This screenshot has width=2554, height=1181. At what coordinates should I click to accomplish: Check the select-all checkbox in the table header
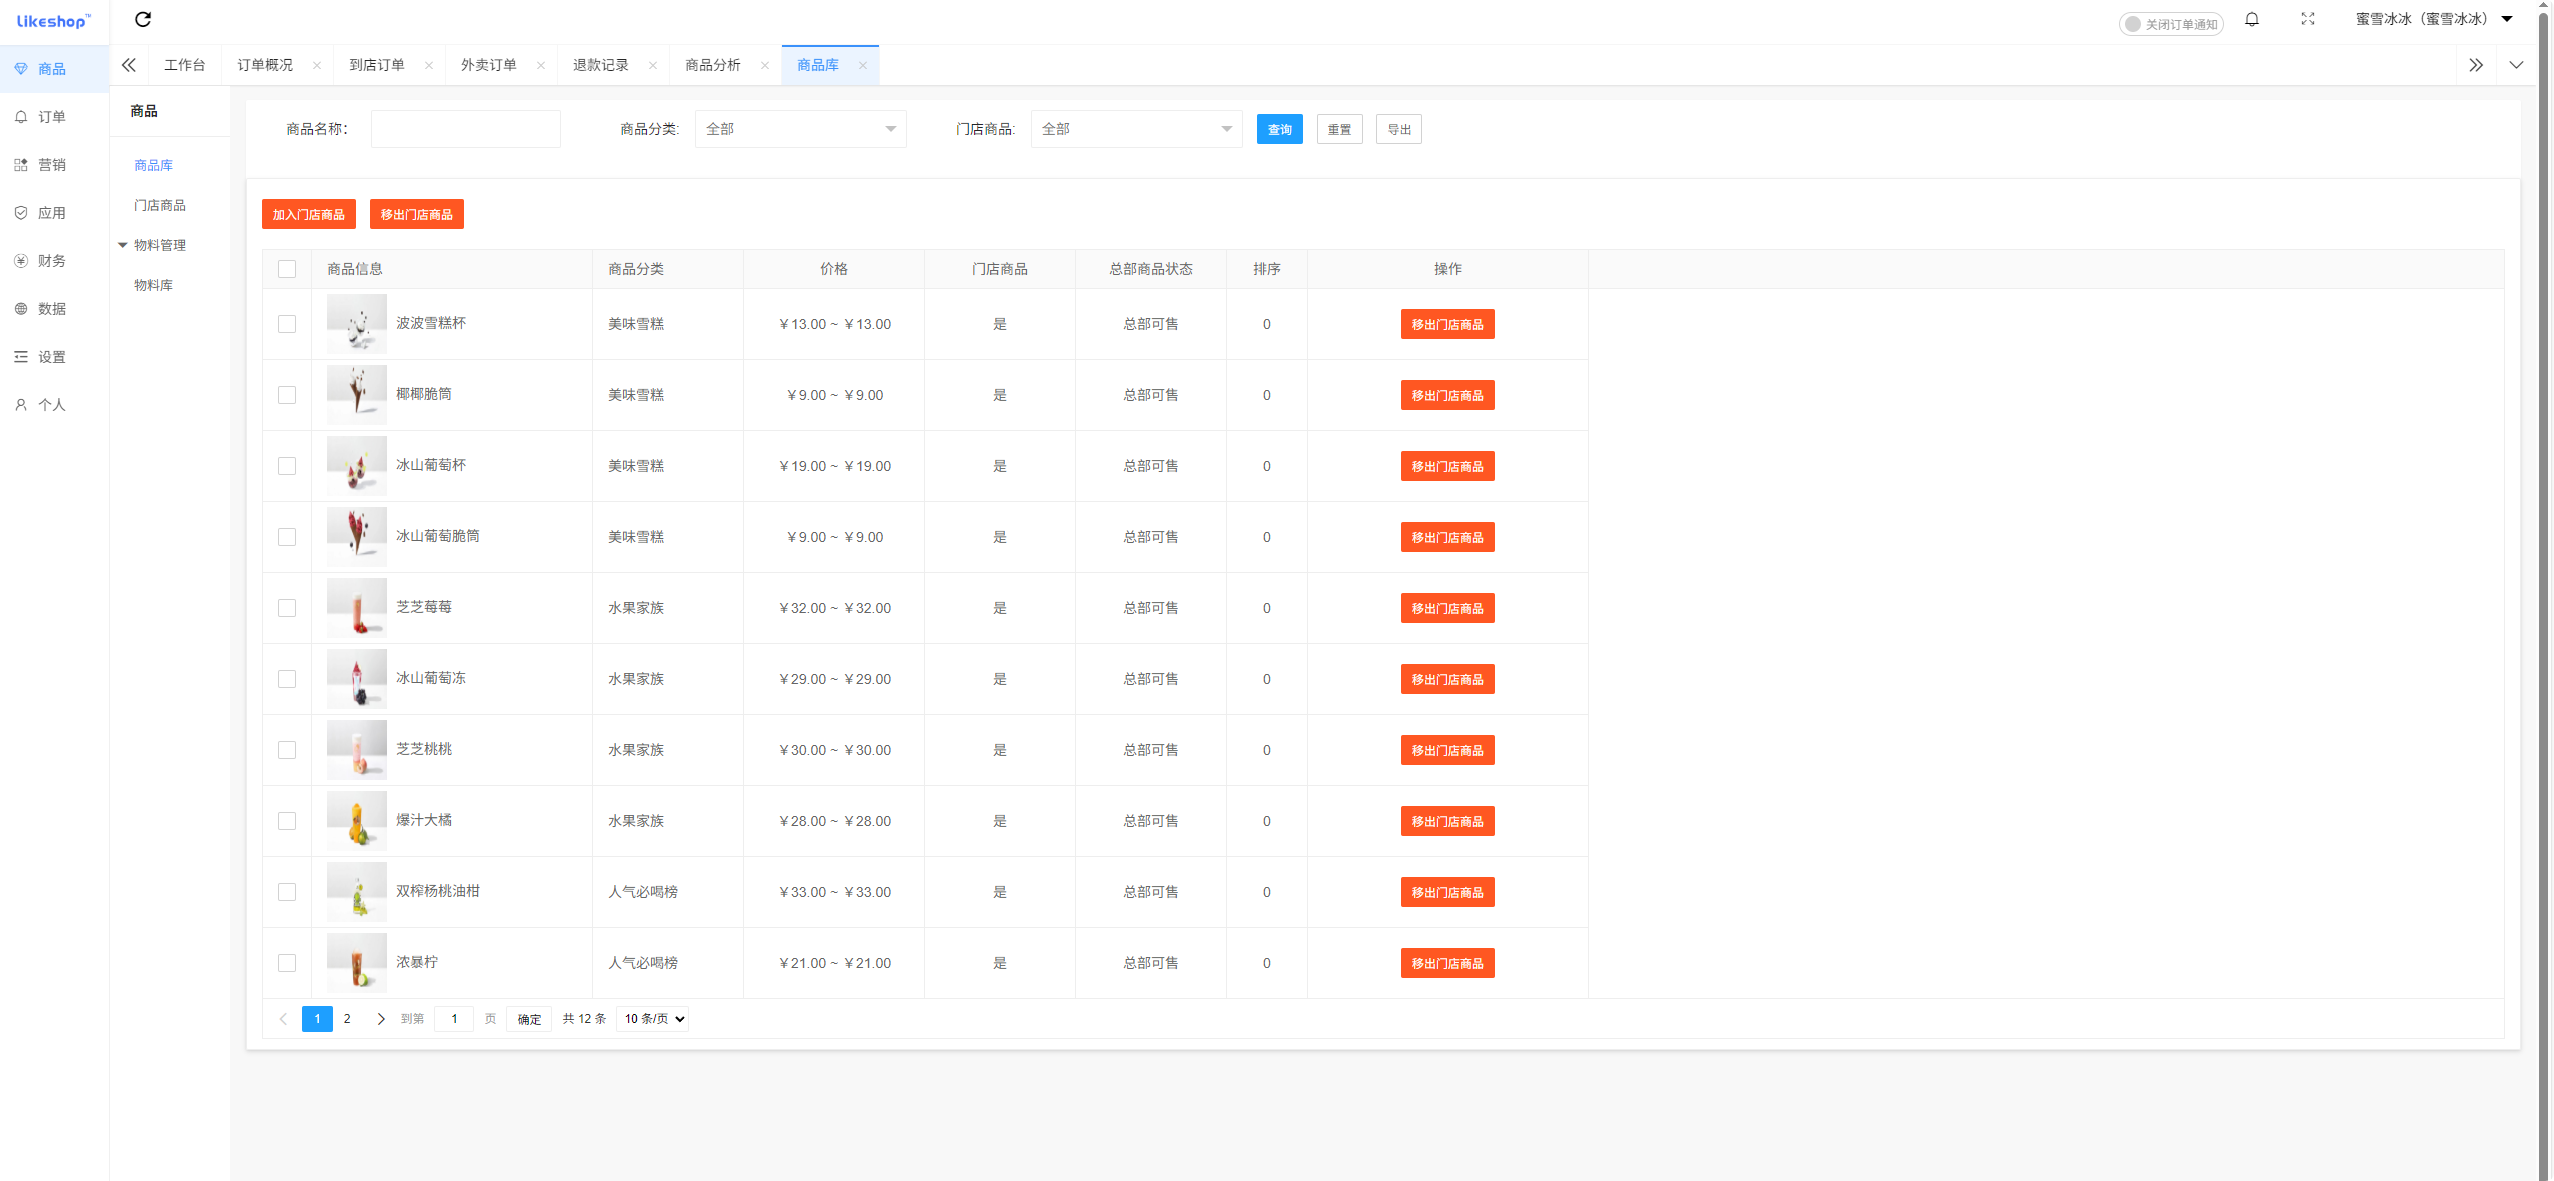[x=288, y=268]
